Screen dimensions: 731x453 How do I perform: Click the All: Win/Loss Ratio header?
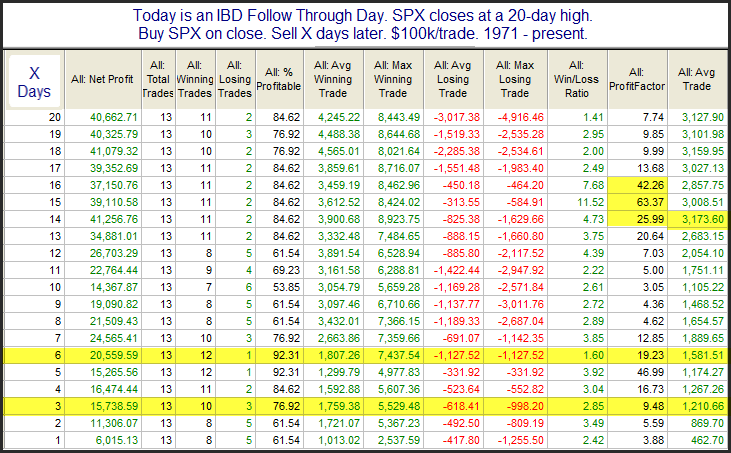pos(577,80)
